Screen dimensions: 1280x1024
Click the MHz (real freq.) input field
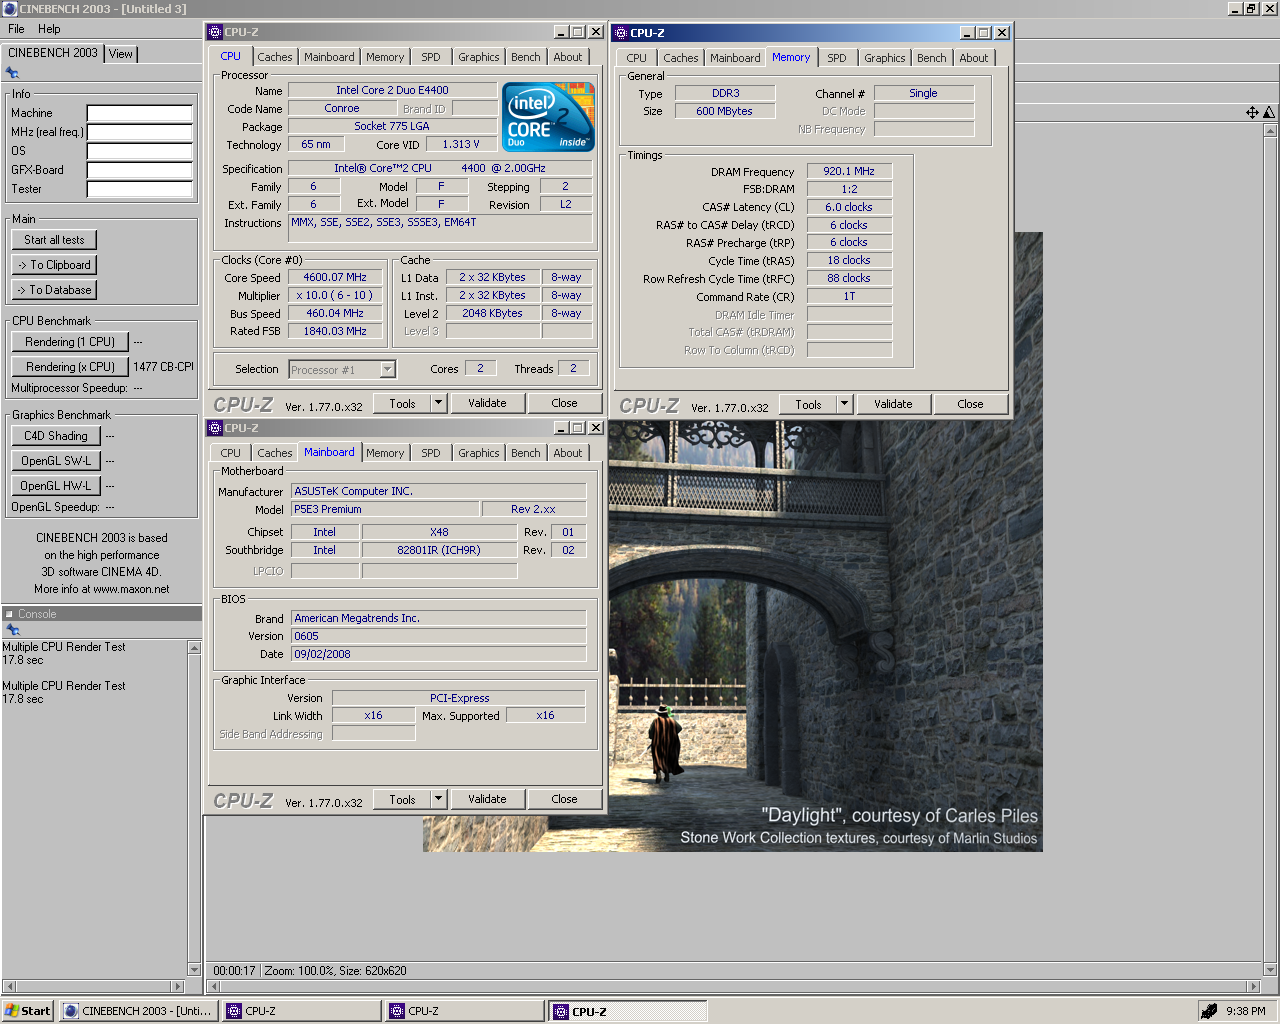[x=140, y=132]
